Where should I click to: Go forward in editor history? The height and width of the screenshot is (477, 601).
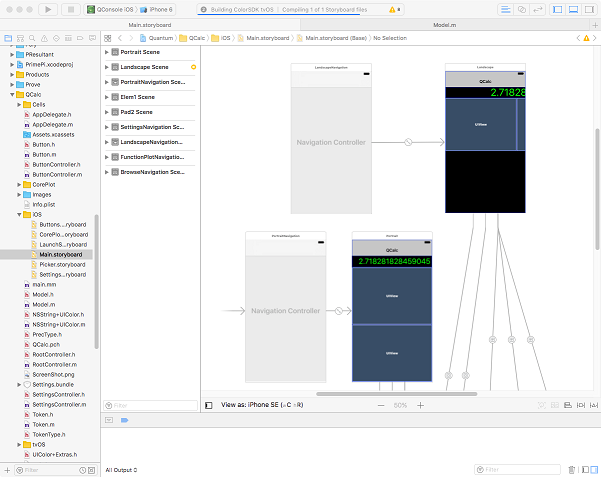(131, 38)
